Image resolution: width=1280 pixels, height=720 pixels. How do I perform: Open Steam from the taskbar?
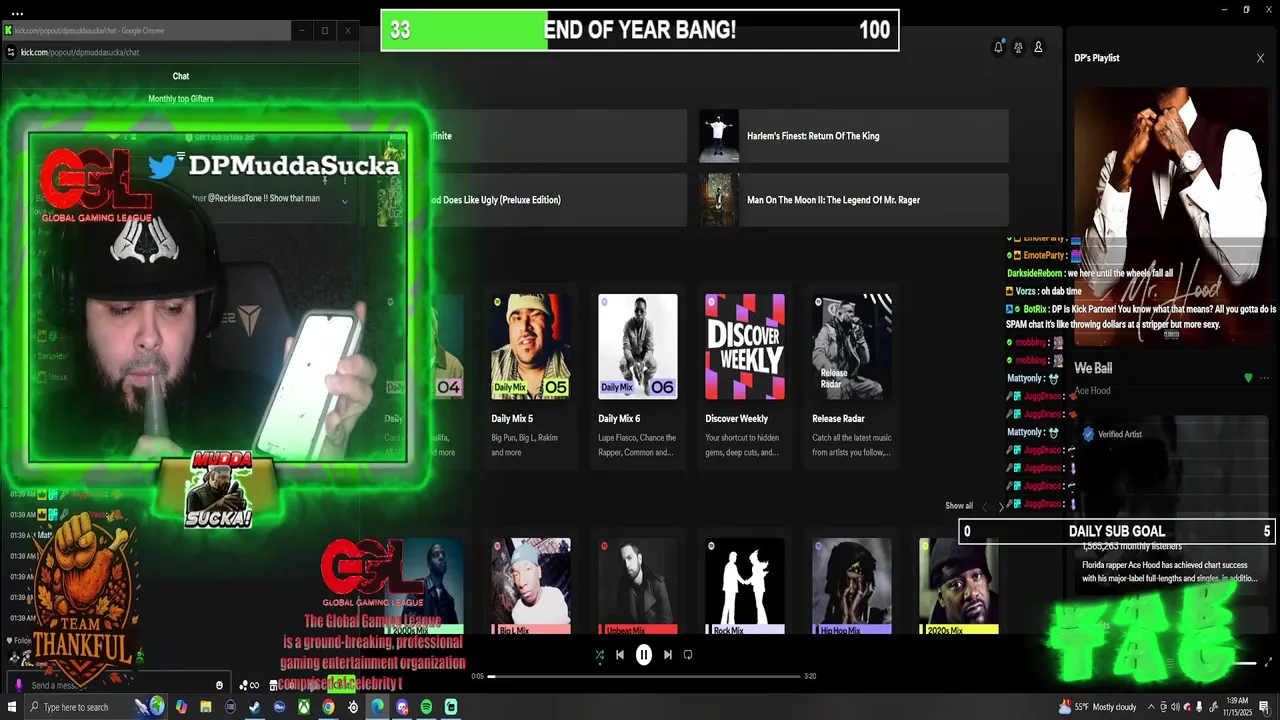coord(255,707)
